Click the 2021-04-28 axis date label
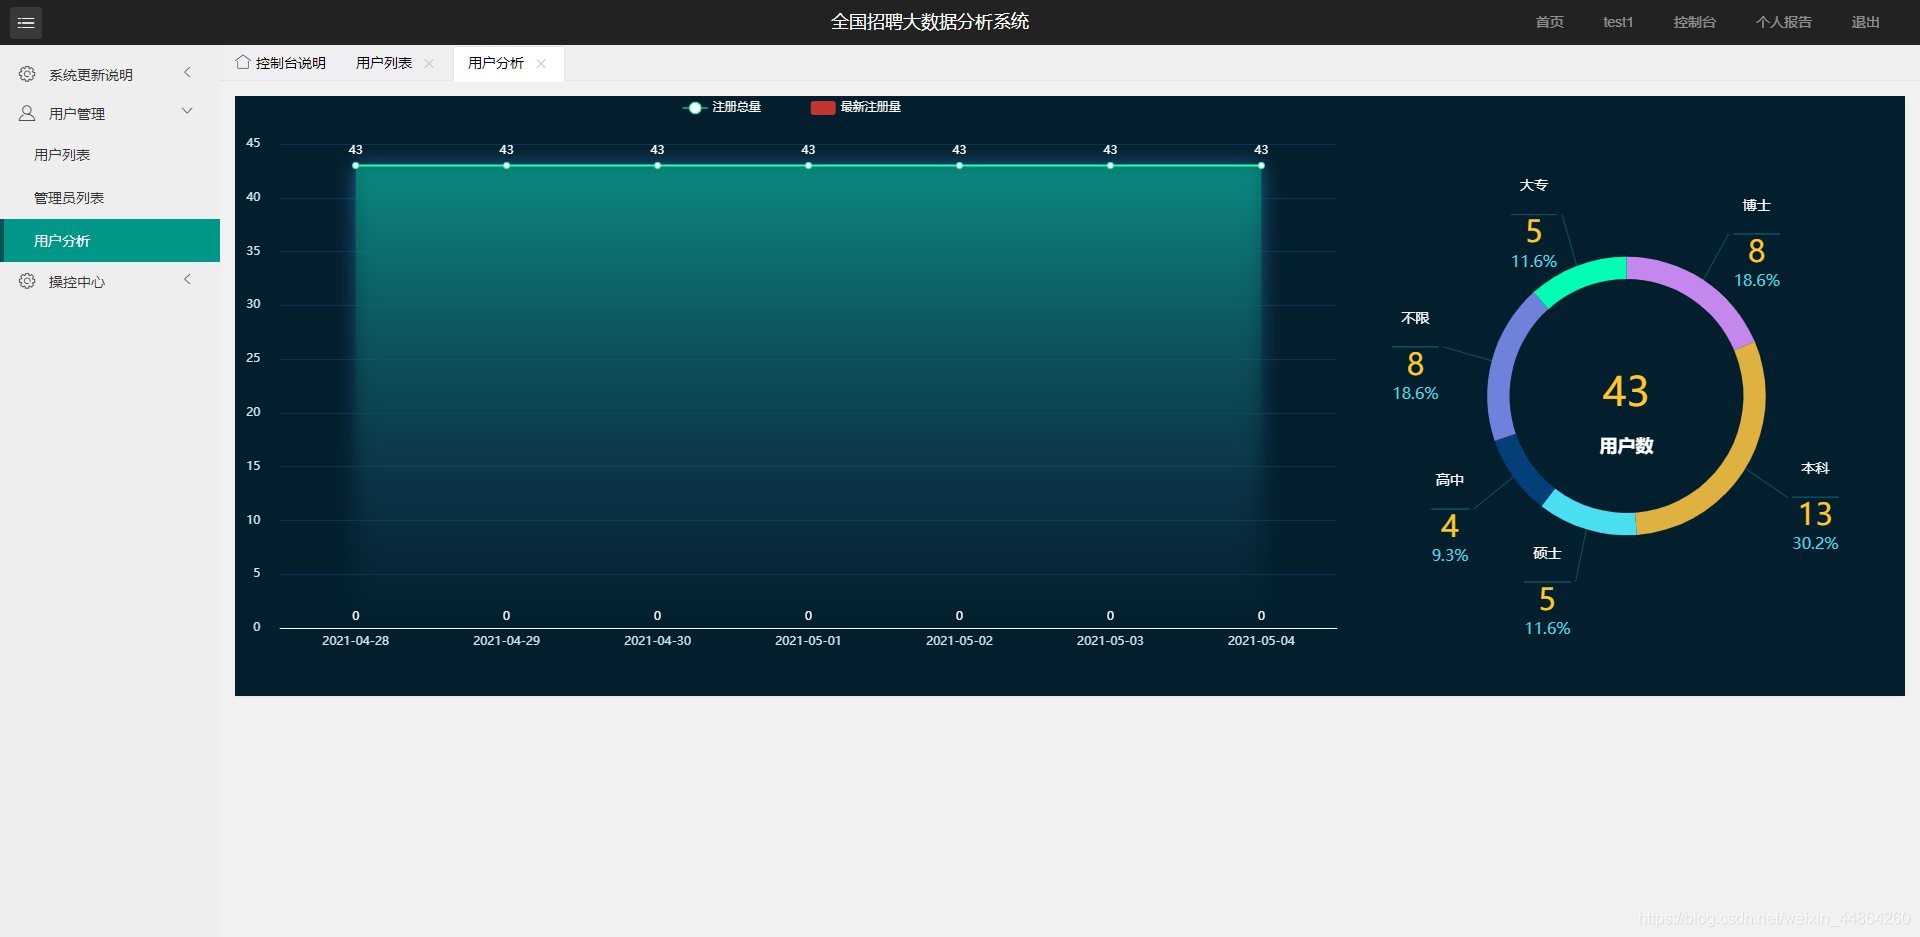The height and width of the screenshot is (937, 1920). (355, 640)
